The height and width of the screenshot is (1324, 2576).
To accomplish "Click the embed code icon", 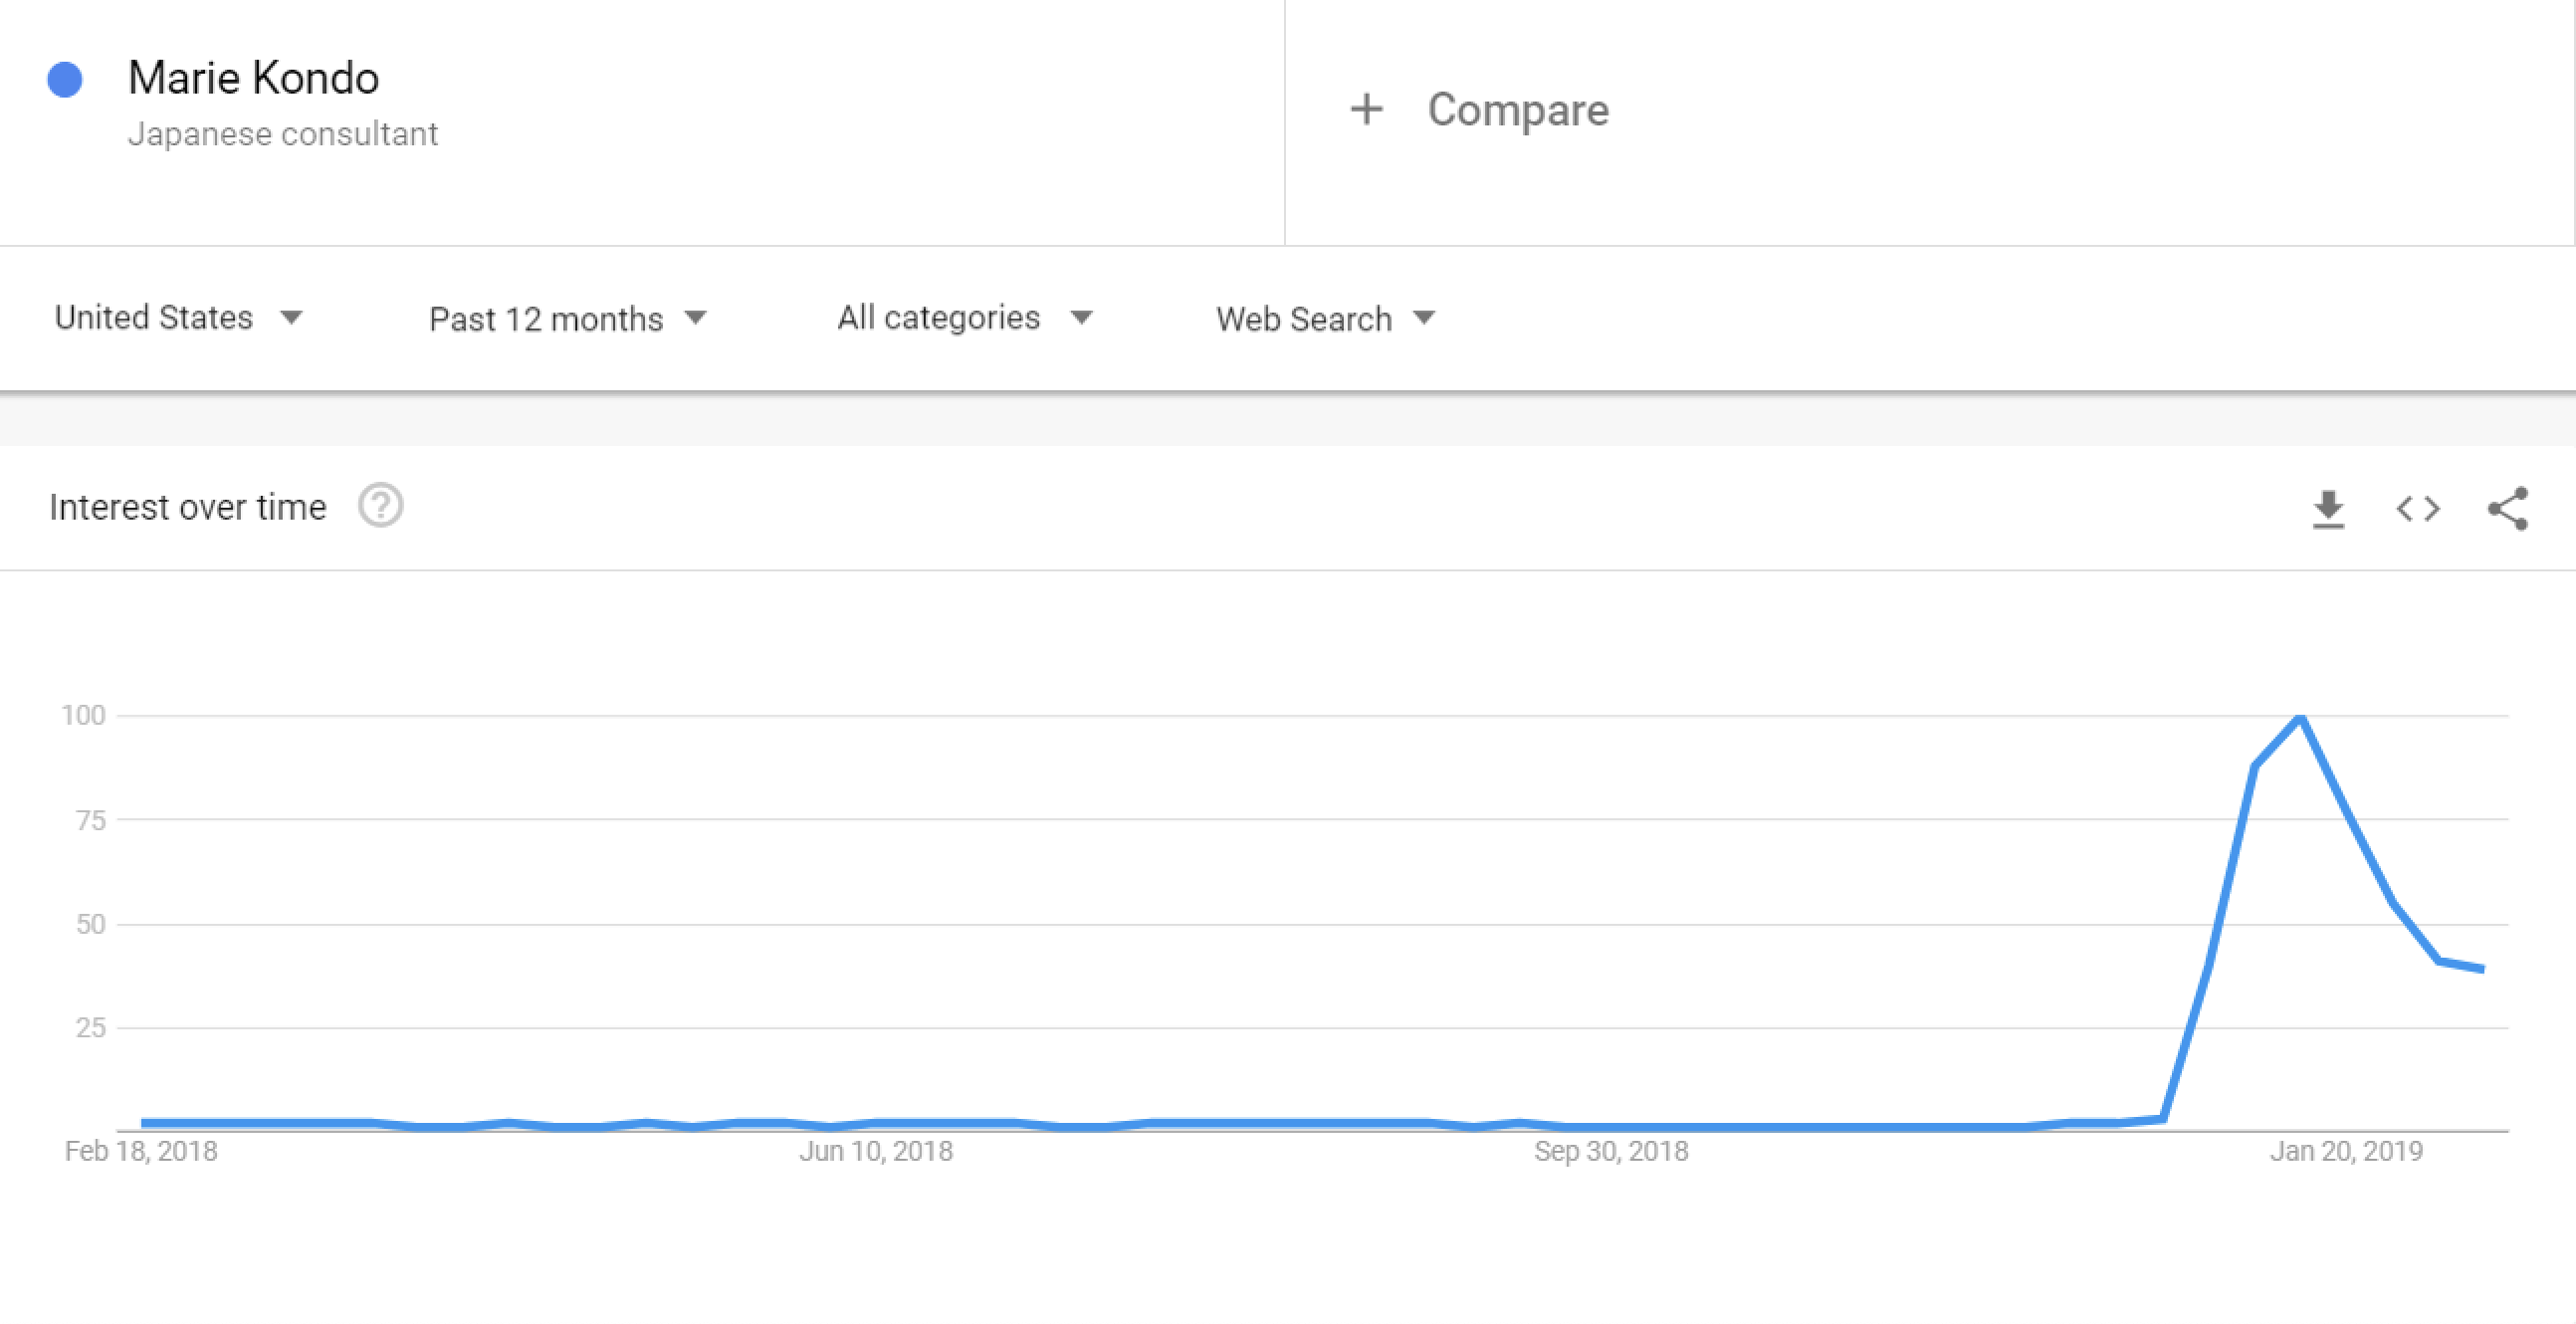I will (2418, 509).
